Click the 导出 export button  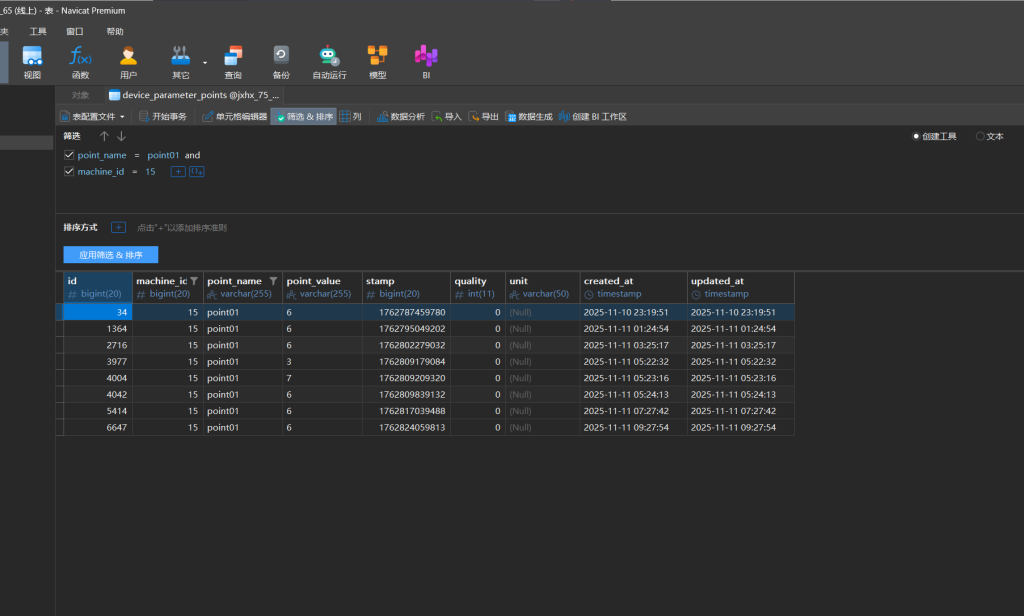tap(483, 117)
